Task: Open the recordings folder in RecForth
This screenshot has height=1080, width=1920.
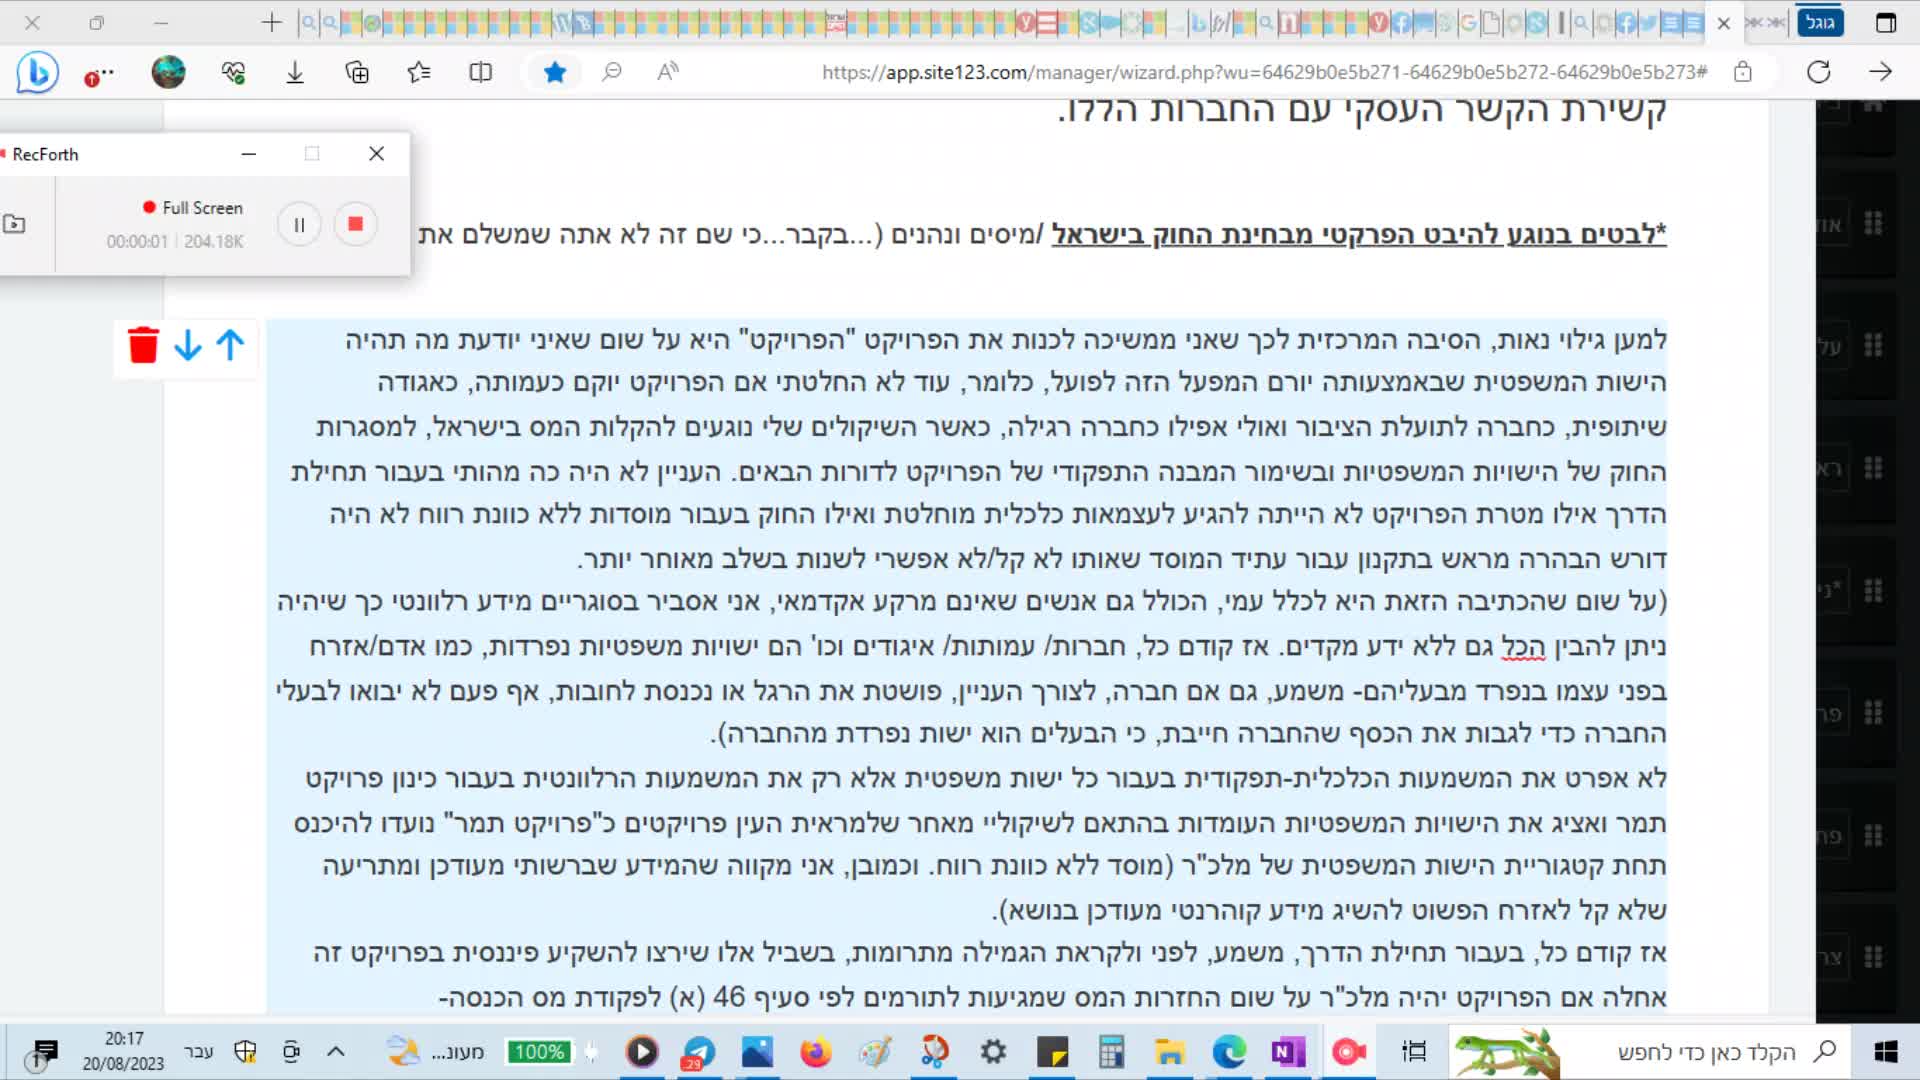Action: pyautogui.click(x=15, y=225)
